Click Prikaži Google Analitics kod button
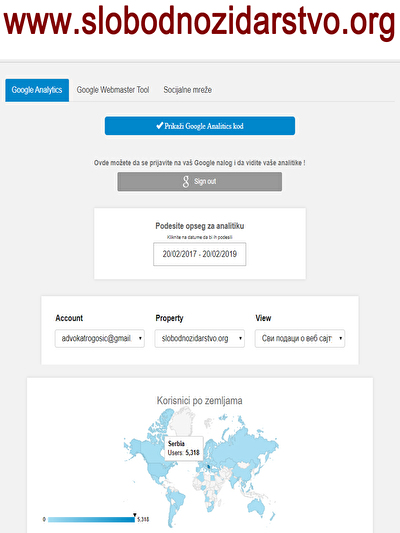 pyautogui.click(x=200, y=126)
